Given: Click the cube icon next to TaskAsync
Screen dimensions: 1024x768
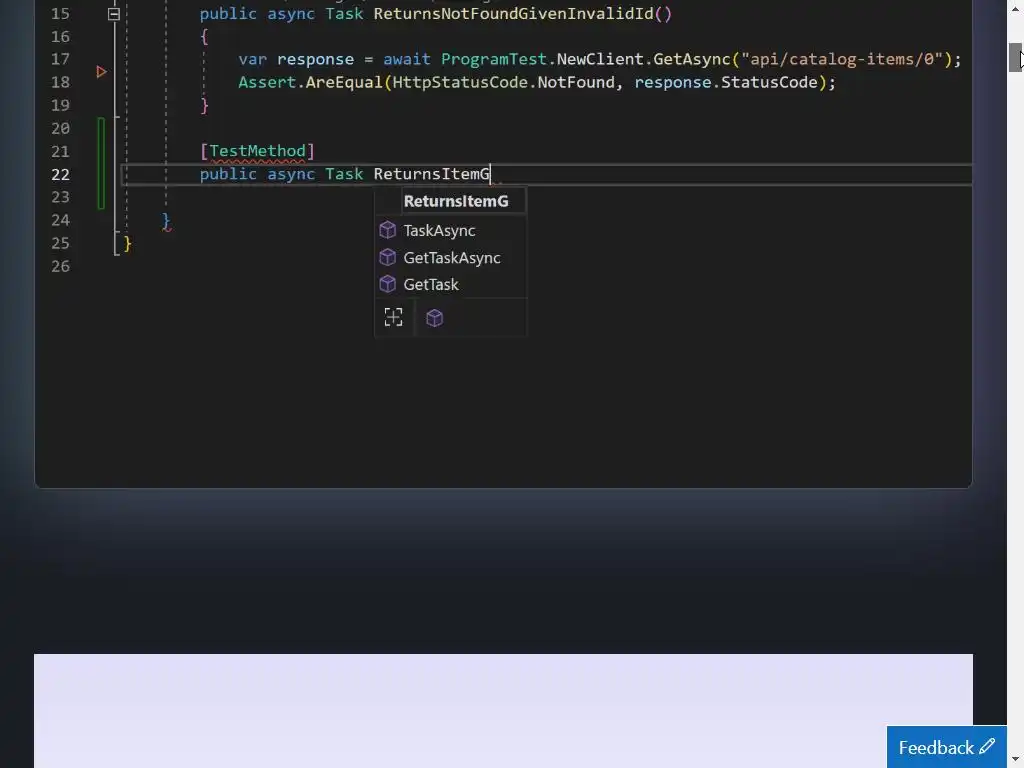Looking at the screenshot, I should pyautogui.click(x=387, y=230).
